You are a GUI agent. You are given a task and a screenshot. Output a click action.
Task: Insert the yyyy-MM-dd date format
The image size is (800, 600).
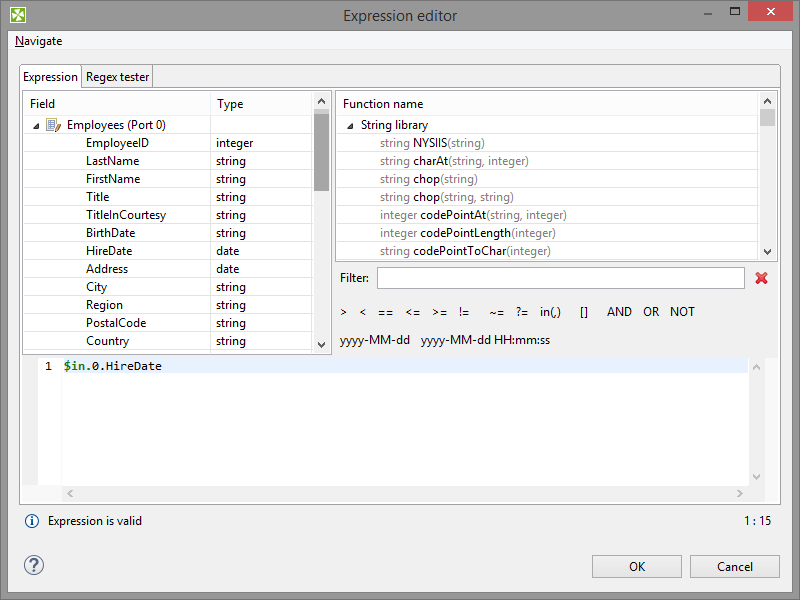[375, 340]
